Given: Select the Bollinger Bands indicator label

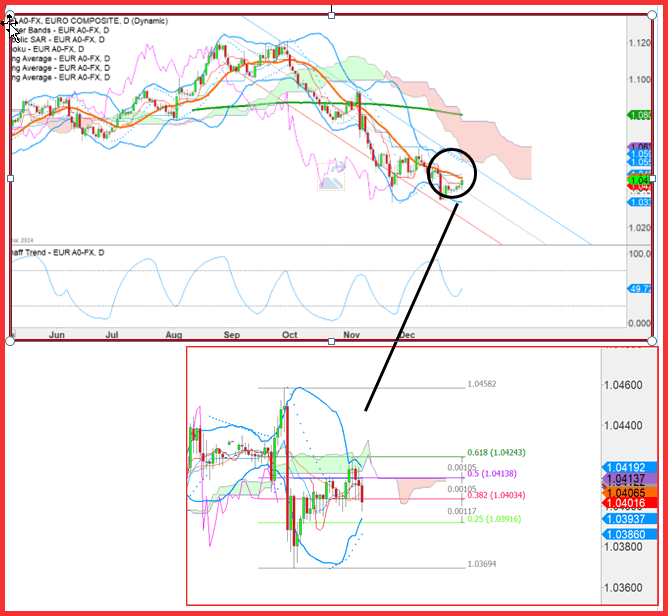Looking at the screenshot, I should point(60,30).
